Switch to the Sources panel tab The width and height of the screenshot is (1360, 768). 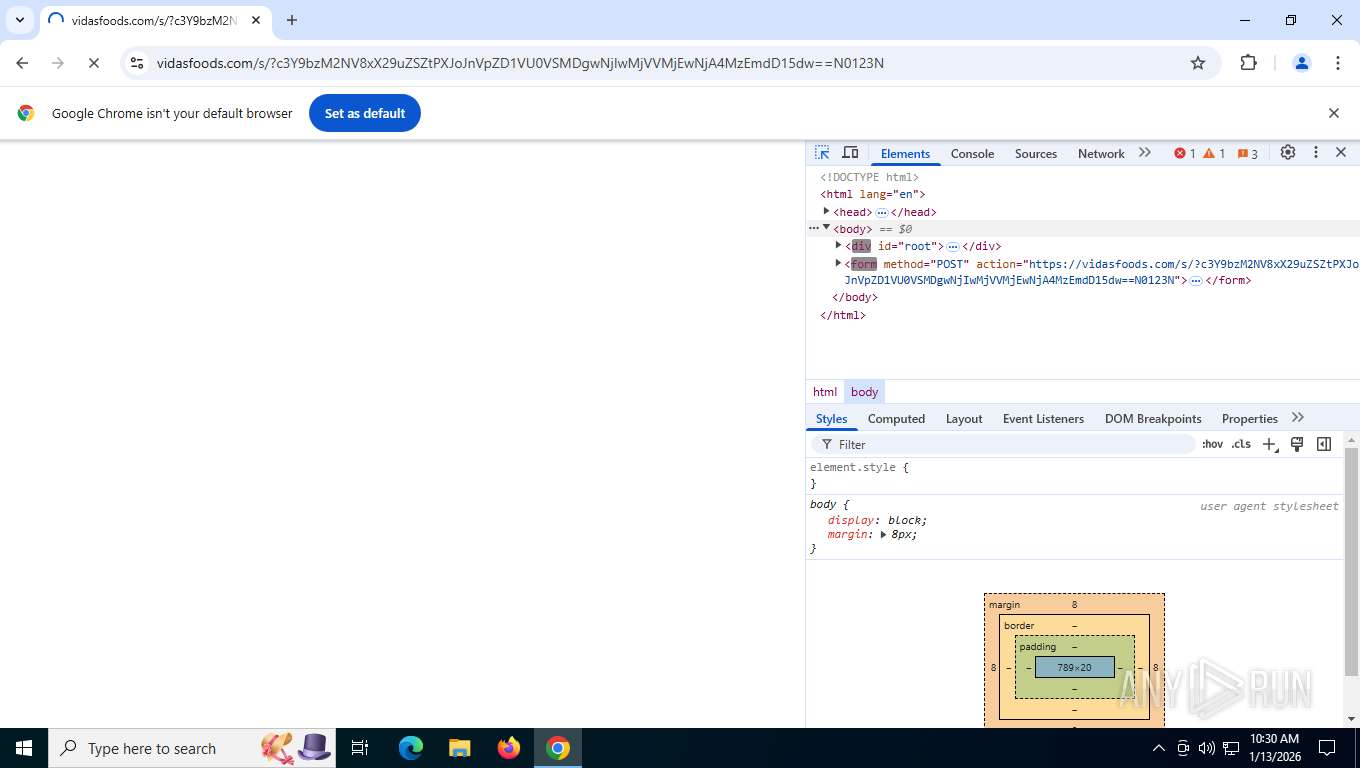pyautogui.click(x=1035, y=154)
